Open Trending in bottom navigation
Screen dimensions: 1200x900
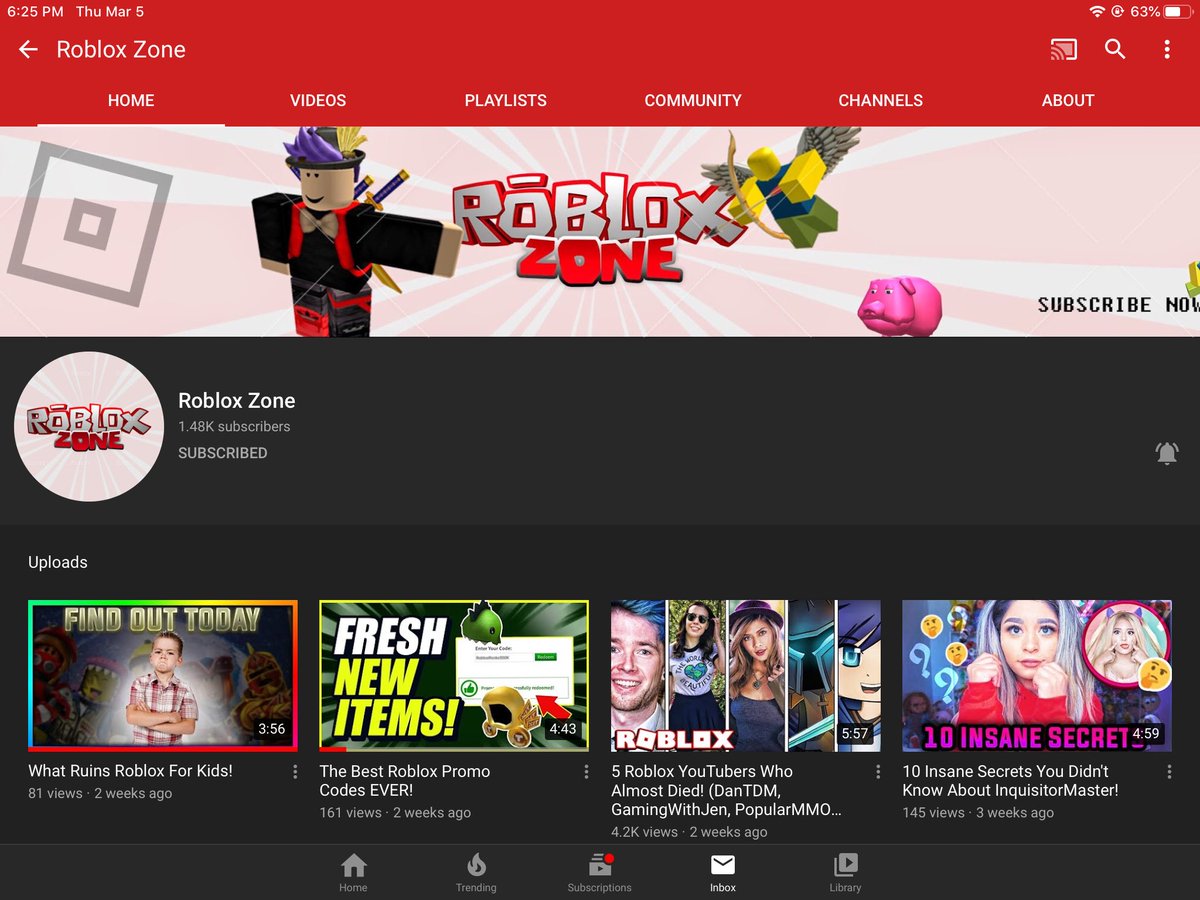click(476, 872)
